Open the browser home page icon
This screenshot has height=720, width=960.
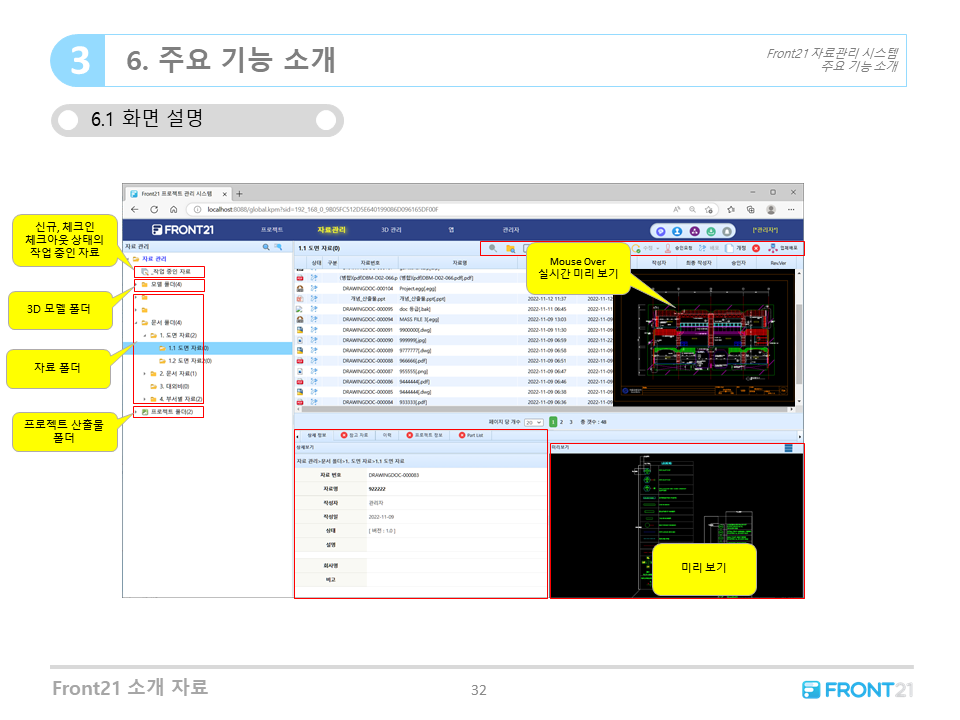point(173,209)
